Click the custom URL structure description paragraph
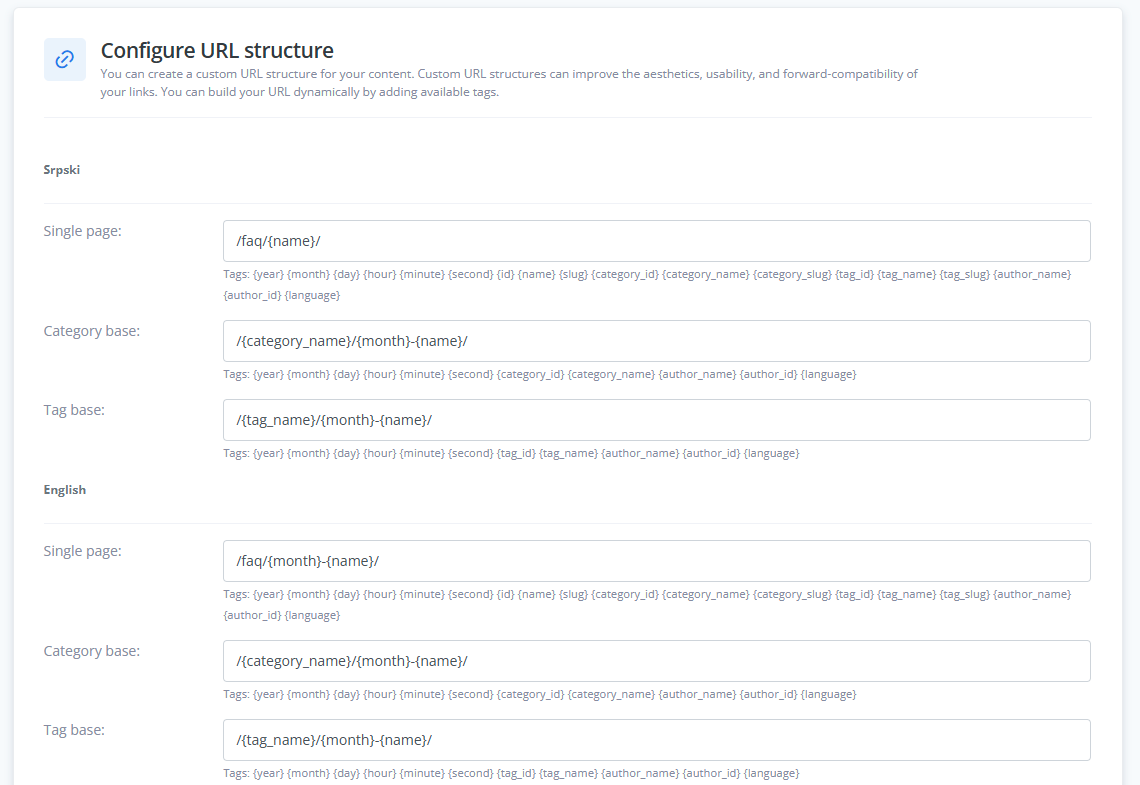Viewport: 1140px width, 785px height. 509,83
